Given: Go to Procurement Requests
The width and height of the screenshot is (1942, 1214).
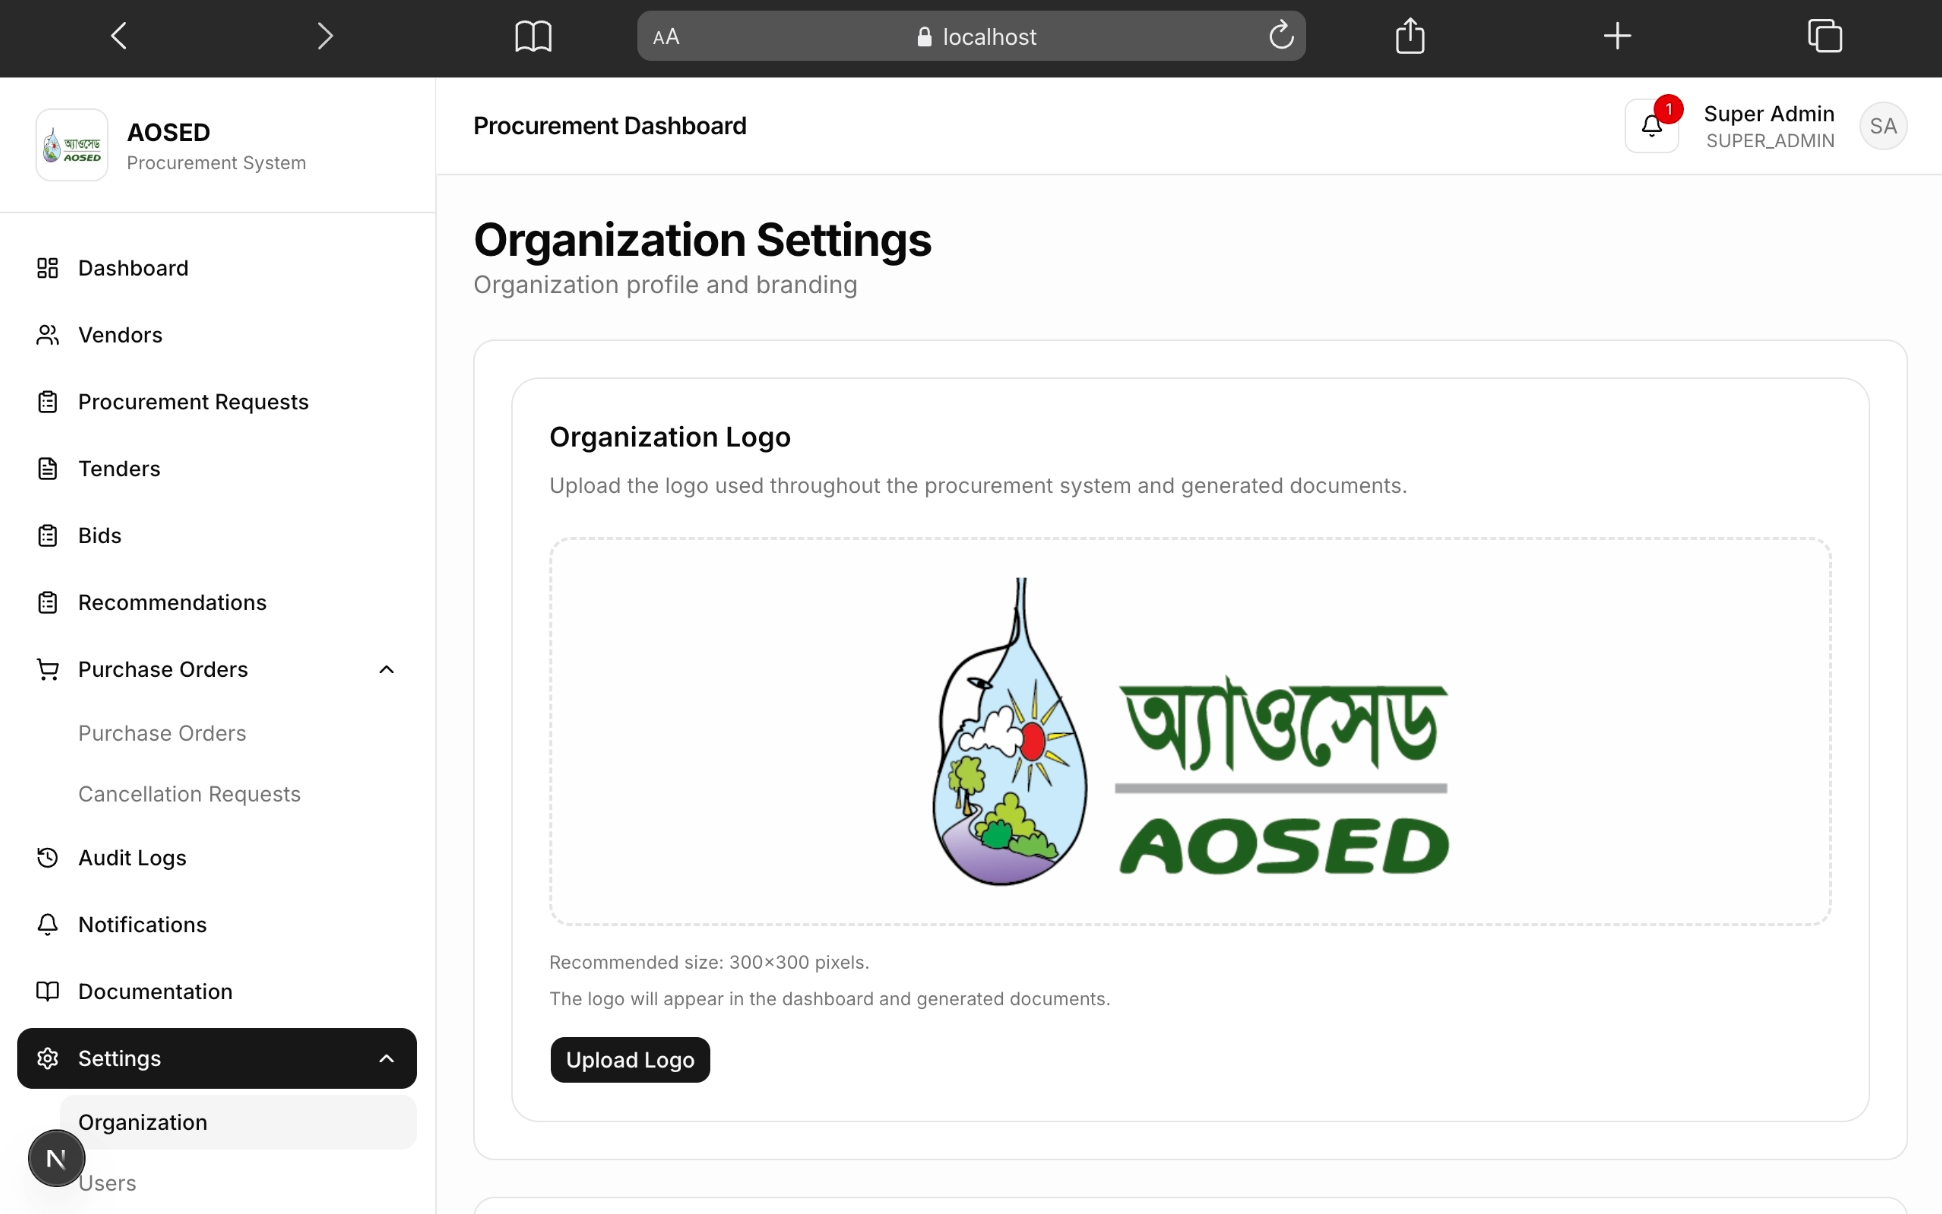Looking at the screenshot, I should tap(217, 402).
